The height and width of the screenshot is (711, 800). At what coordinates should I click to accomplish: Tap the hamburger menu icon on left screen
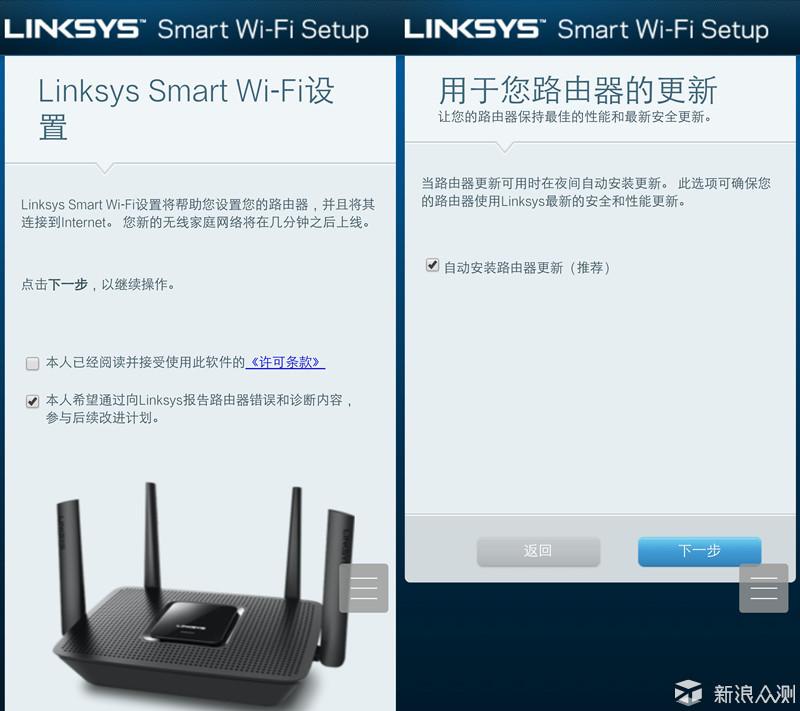[x=364, y=588]
